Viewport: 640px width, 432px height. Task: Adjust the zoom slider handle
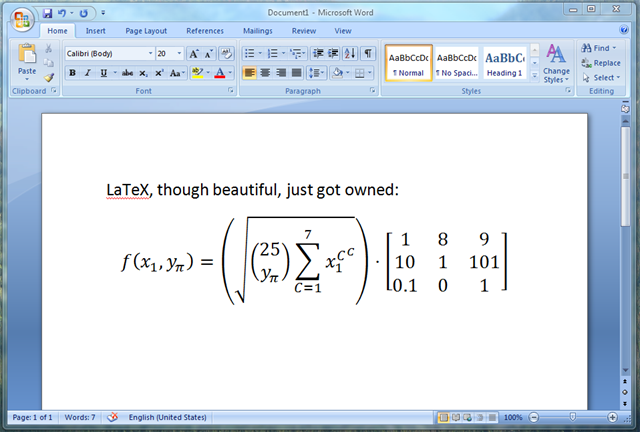tap(573, 417)
